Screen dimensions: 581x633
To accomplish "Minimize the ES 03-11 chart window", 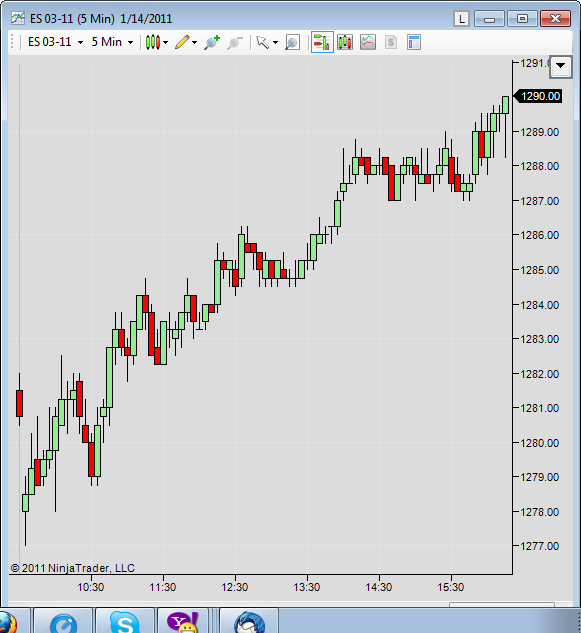I will (489, 19).
